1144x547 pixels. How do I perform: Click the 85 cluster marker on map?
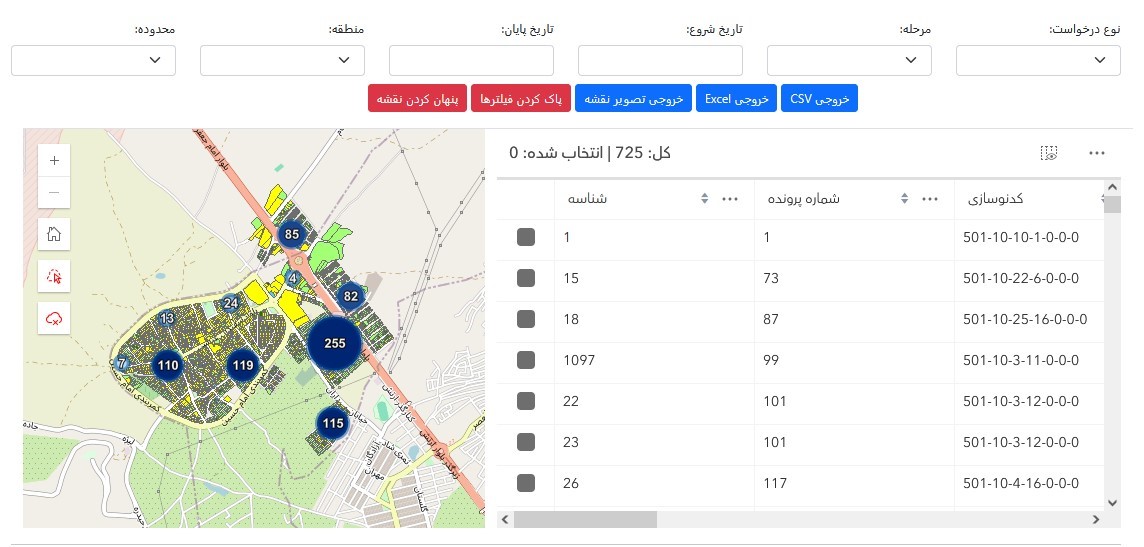click(292, 235)
